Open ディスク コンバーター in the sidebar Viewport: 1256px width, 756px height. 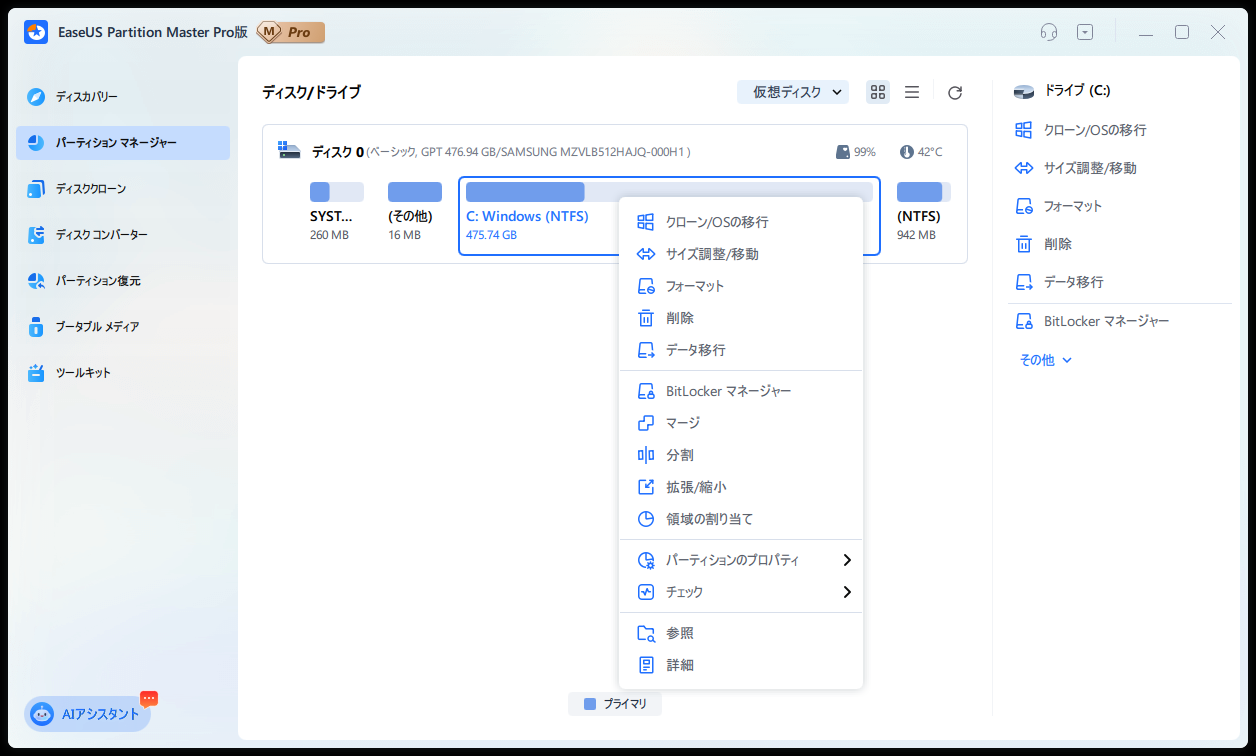(x=123, y=235)
